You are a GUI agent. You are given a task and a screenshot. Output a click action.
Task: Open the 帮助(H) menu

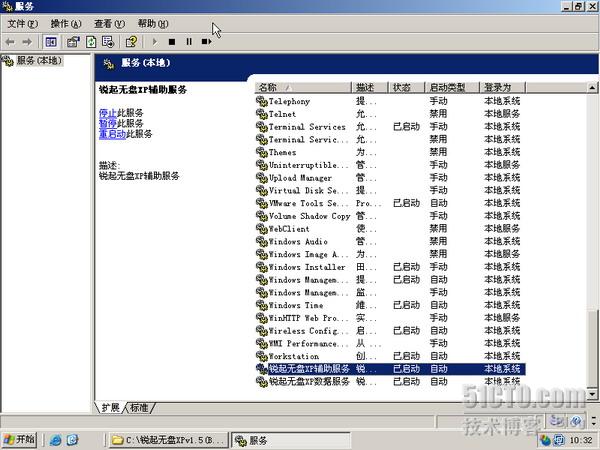coord(153,24)
